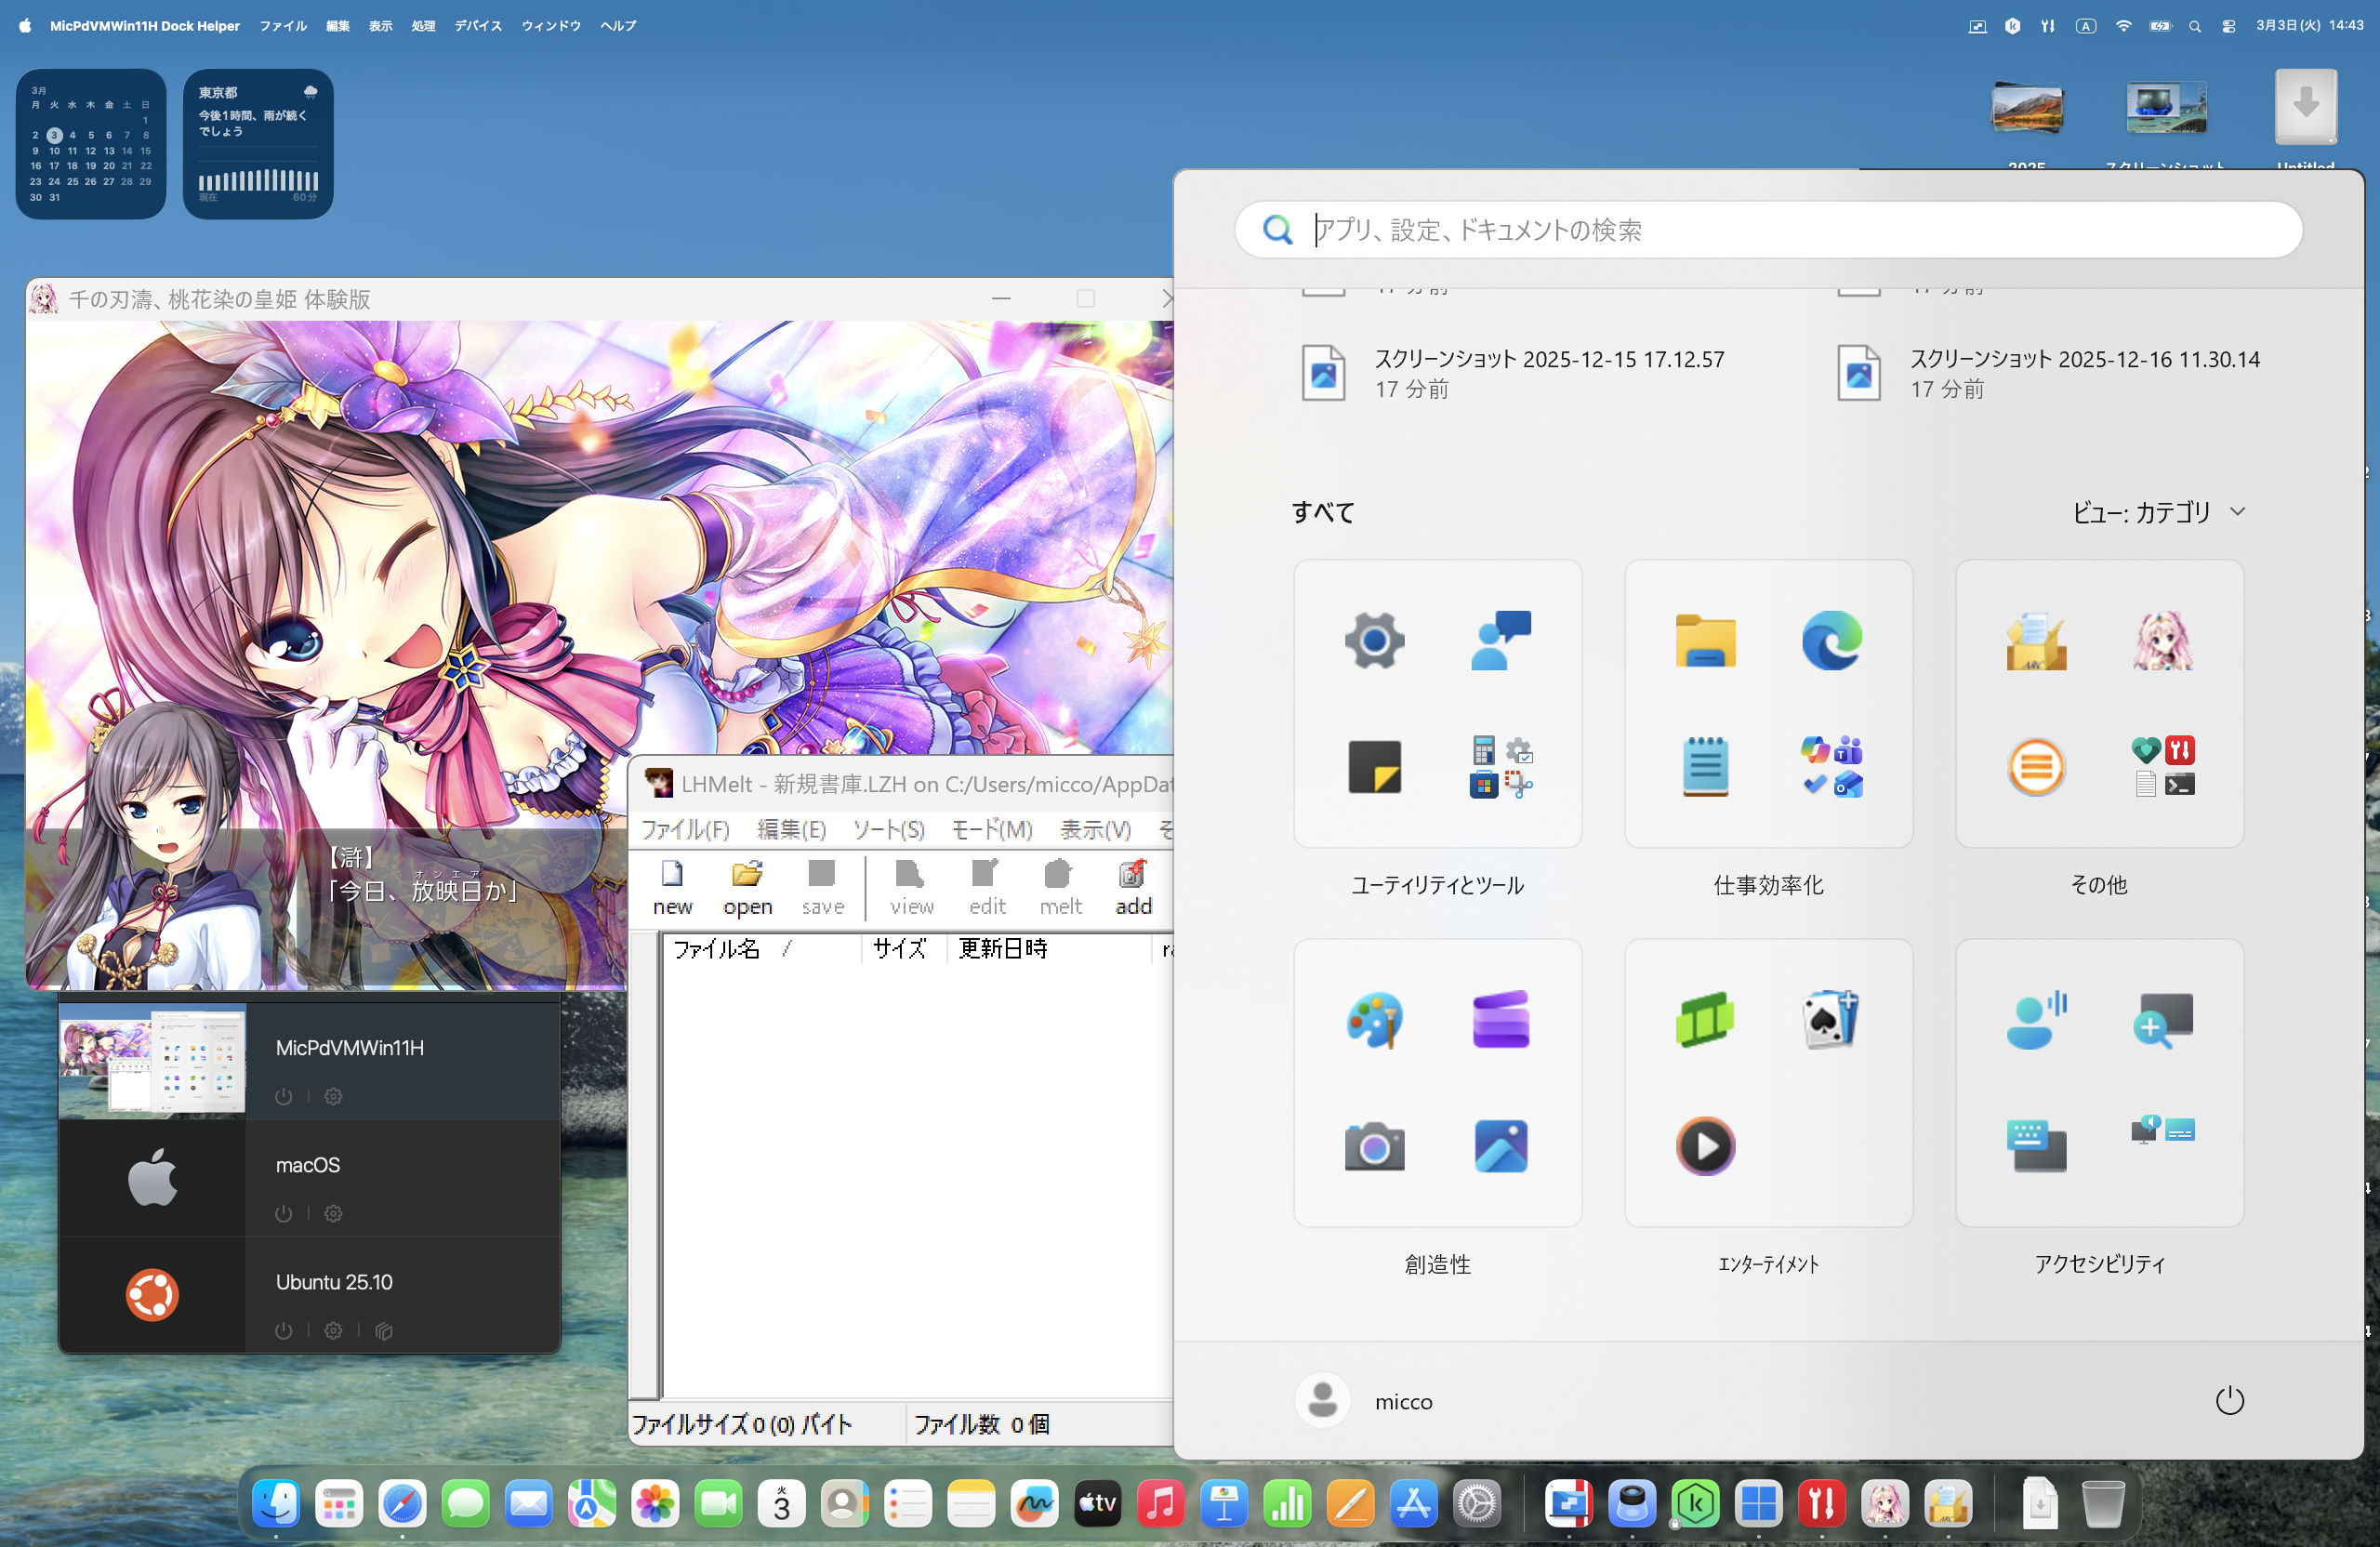
Task: Toggle power button for Ubuntu 25.10 VM
Action: 284,1331
